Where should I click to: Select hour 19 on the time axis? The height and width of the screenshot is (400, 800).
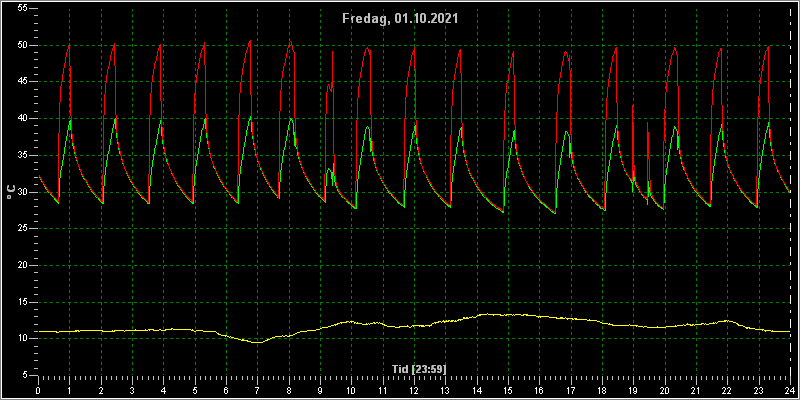pyautogui.click(x=633, y=391)
